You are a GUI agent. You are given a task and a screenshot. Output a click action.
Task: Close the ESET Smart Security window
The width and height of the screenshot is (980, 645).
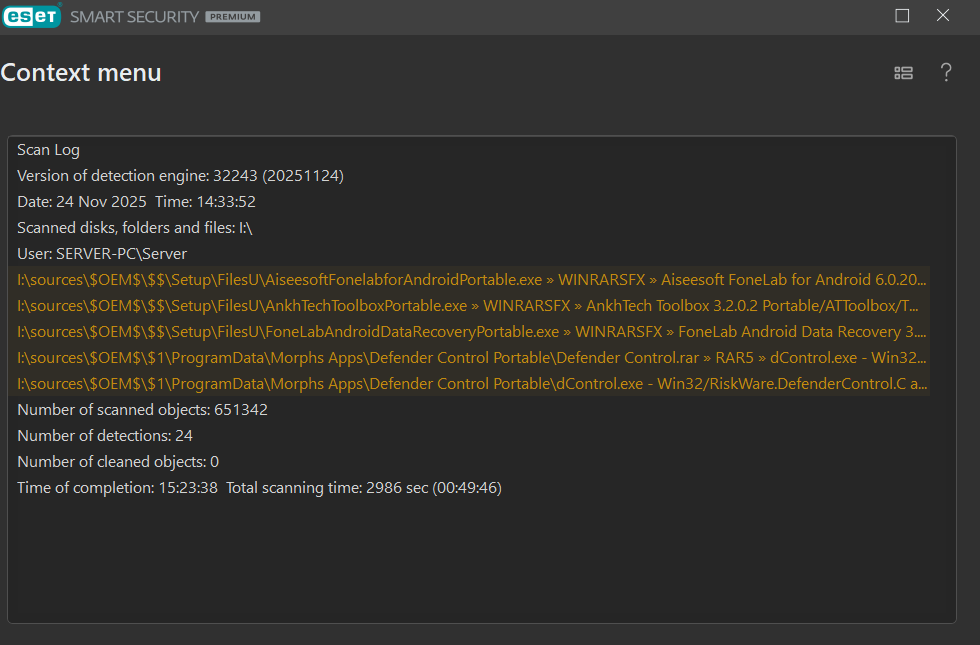pyautogui.click(x=943, y=16)
